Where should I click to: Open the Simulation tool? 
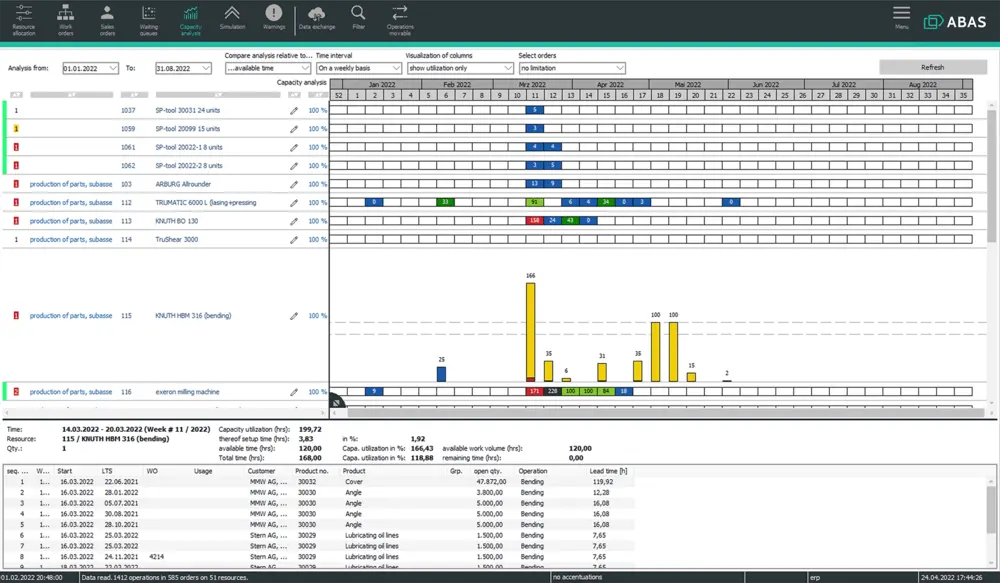pyautogui.click(x=232, y=18)
